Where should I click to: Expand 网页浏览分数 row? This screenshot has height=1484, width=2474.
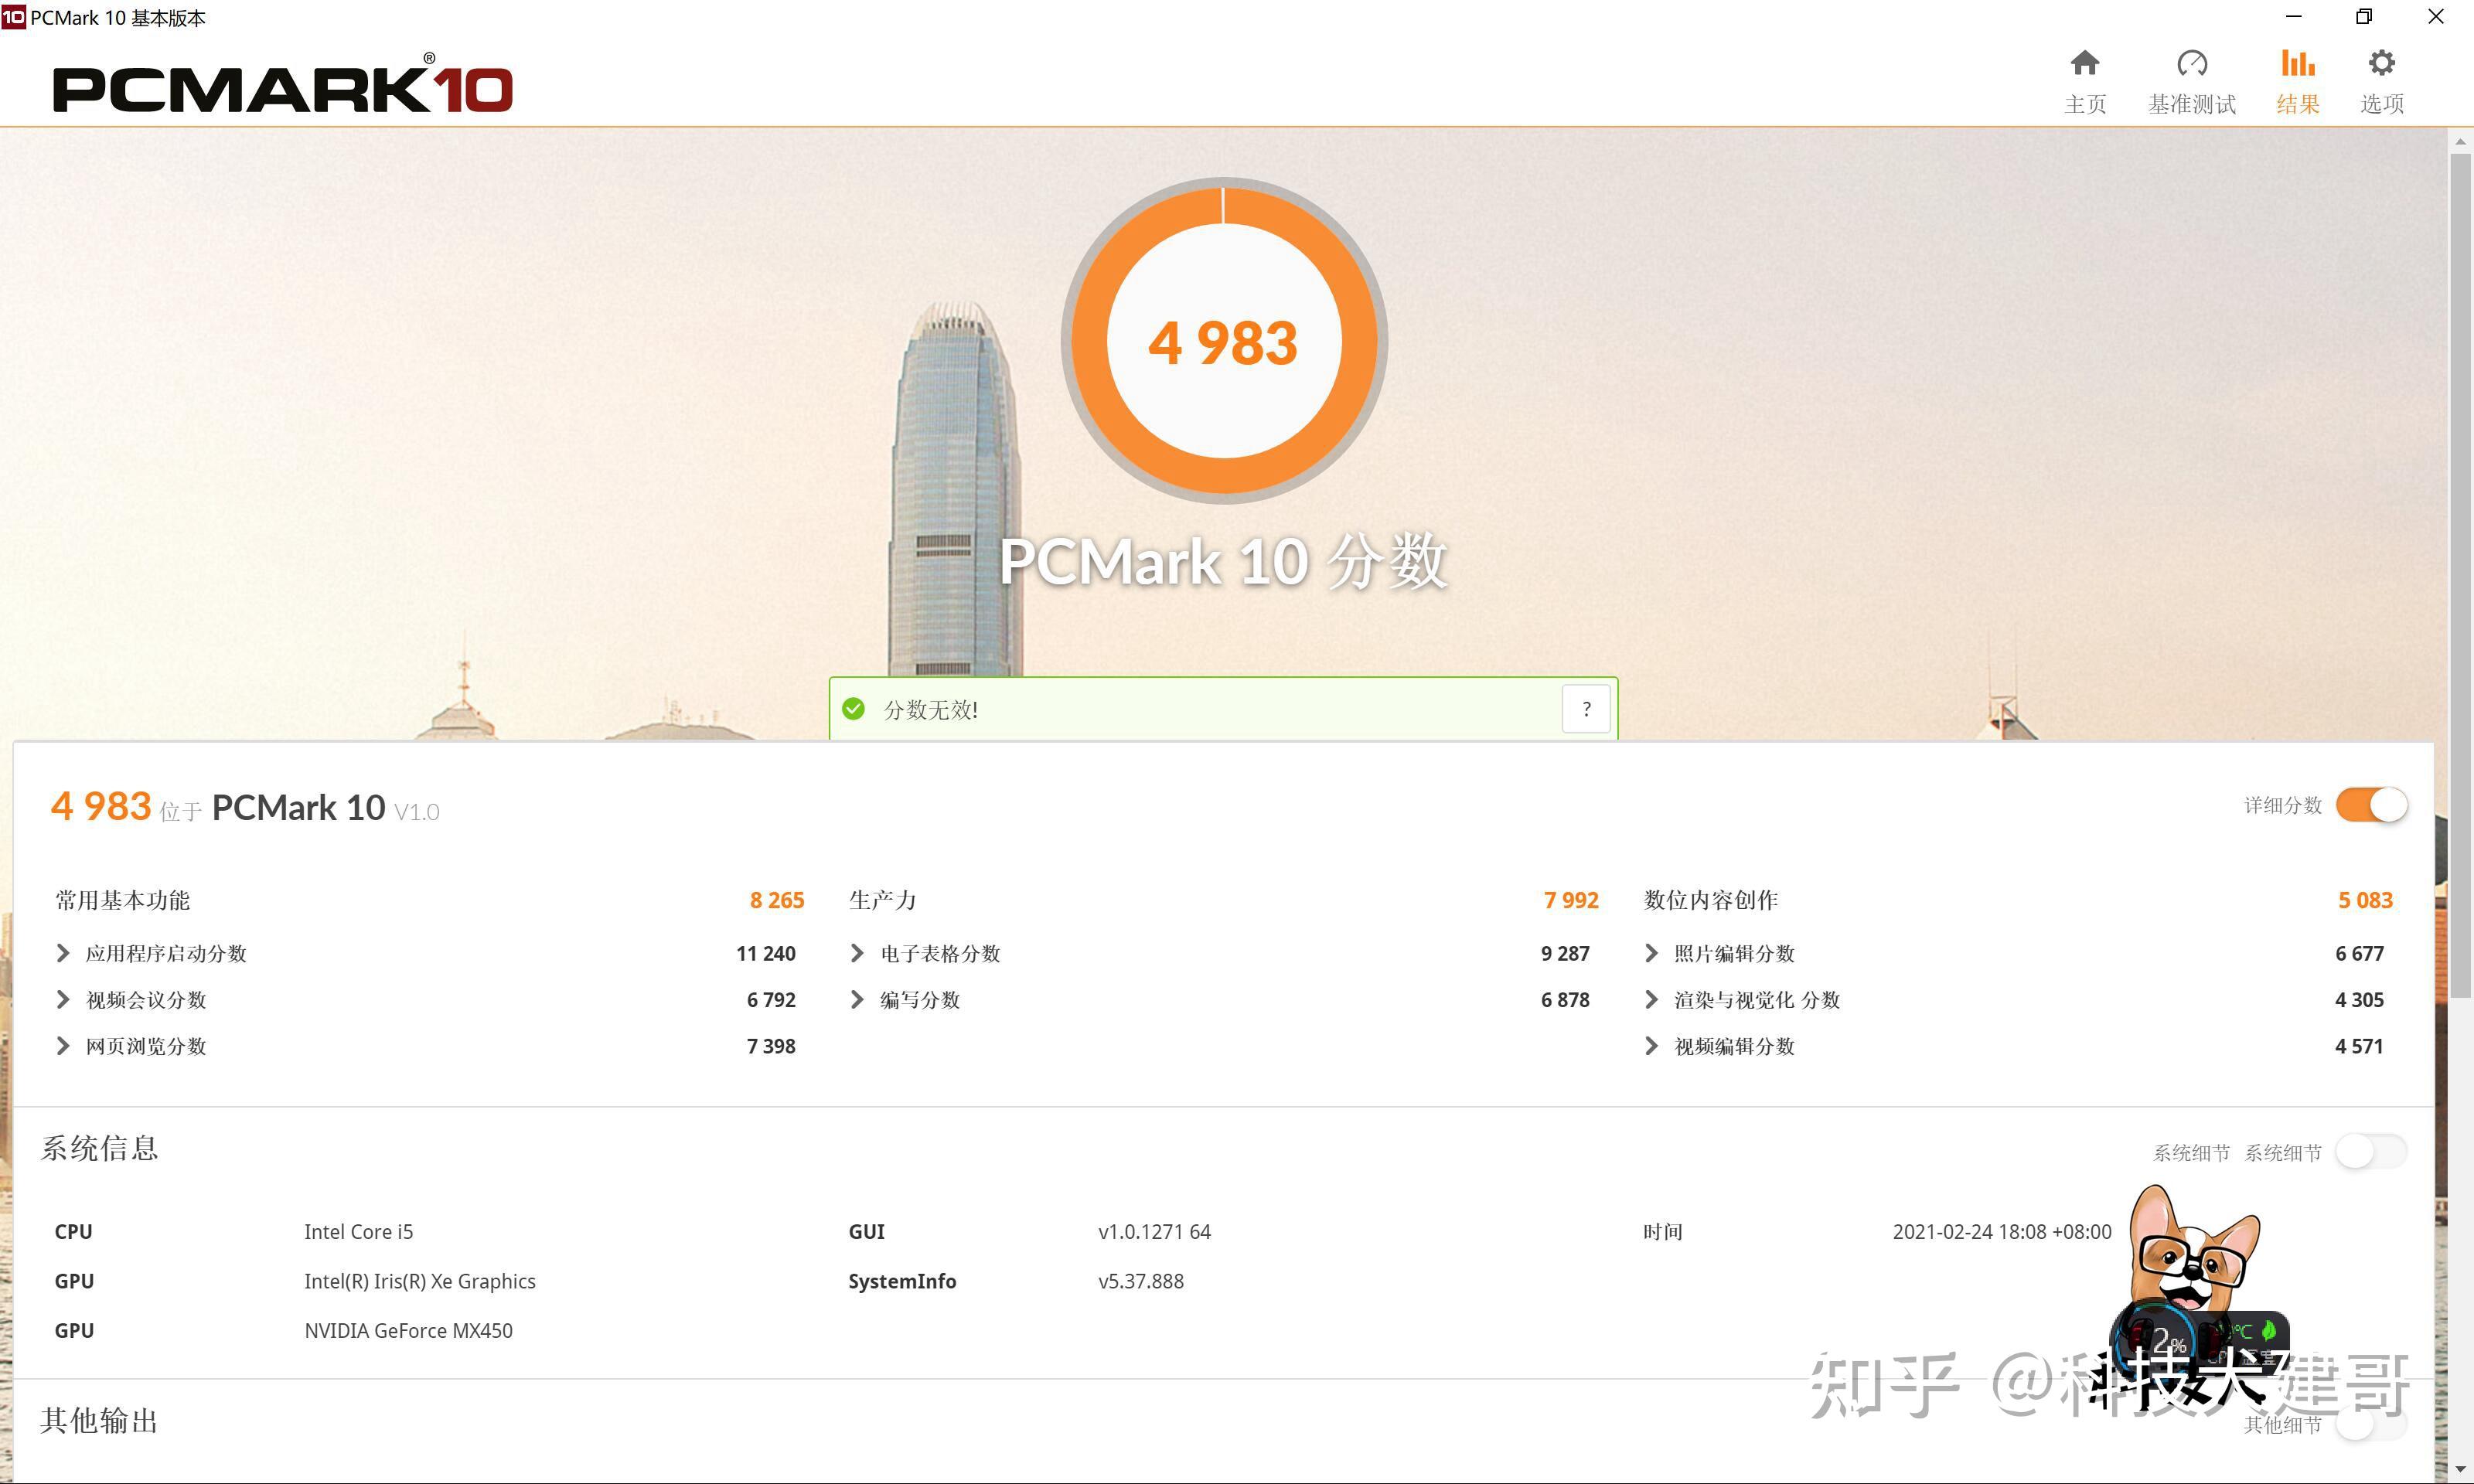click(63, 1046)
